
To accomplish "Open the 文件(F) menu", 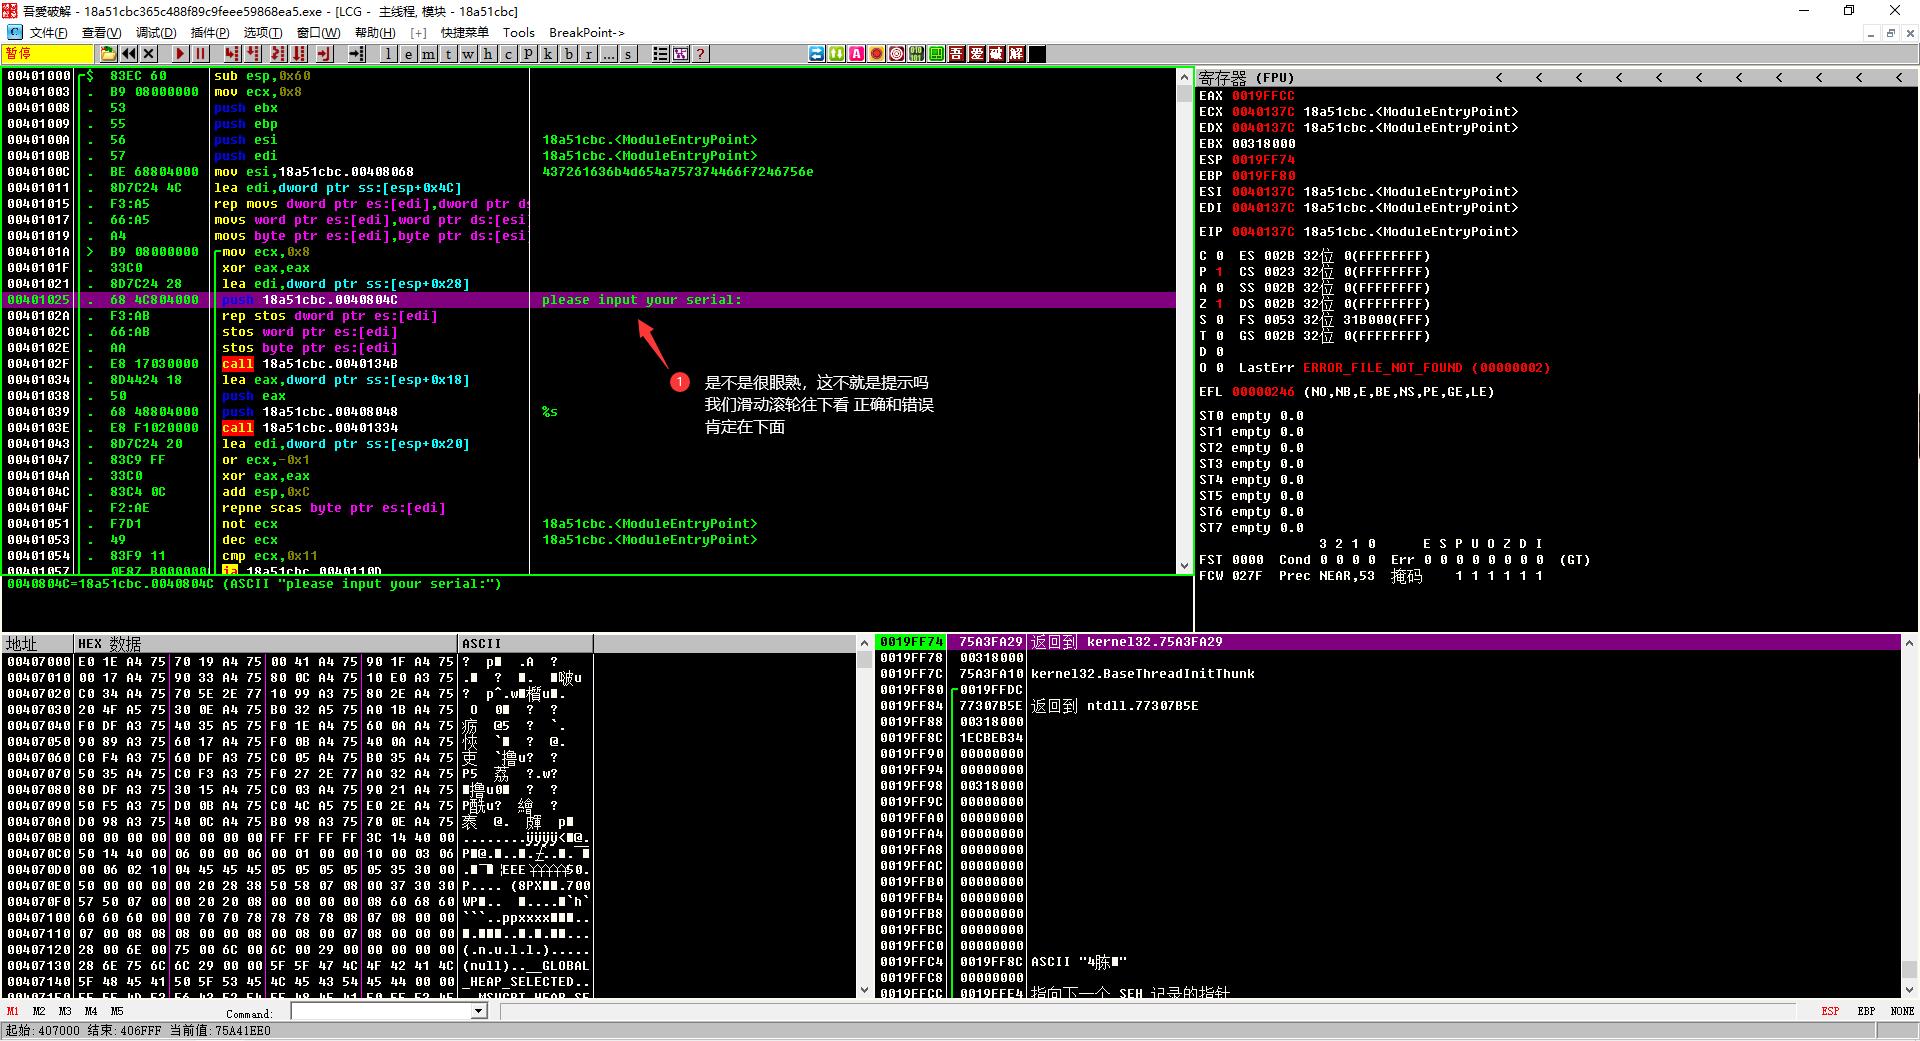I will pos(48,33).
